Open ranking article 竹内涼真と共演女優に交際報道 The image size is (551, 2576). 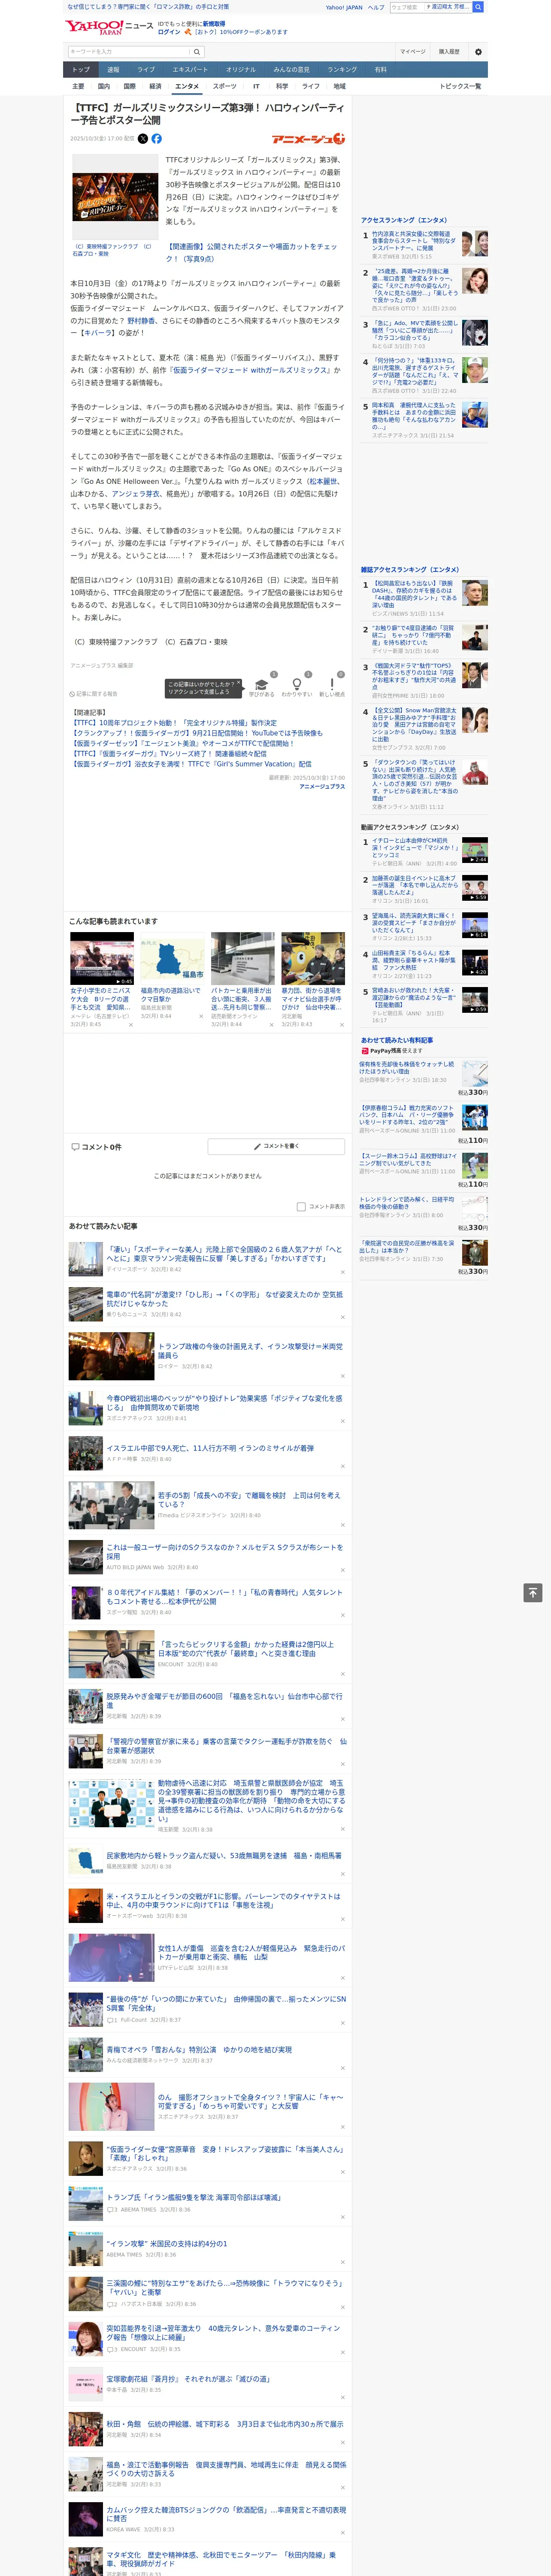tap(414, 241)
